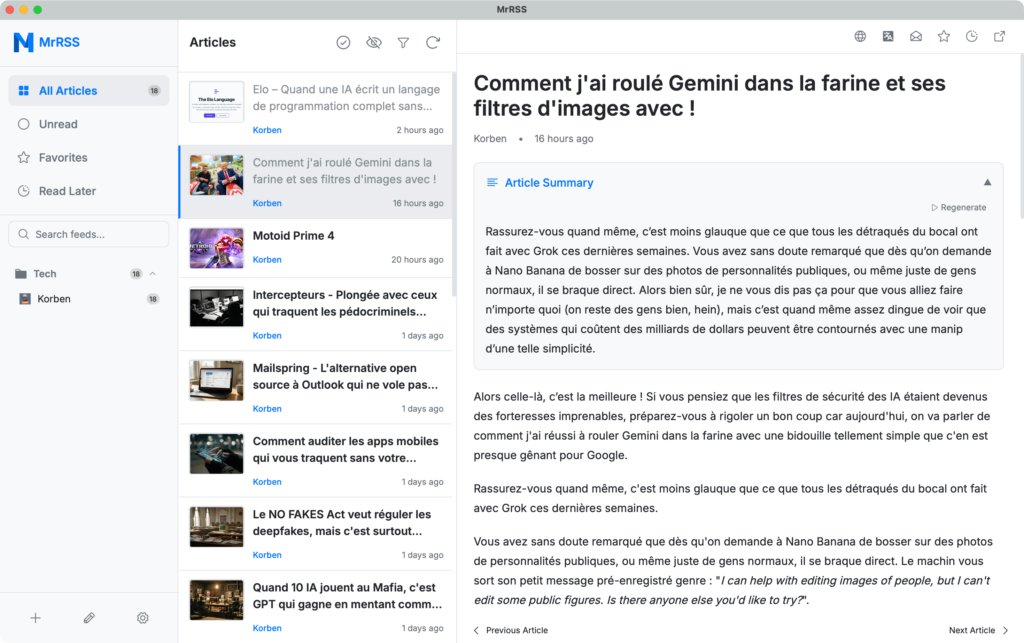Toggle read status envelope icon
The image size is (1024, 643).
tap(916, 37)
